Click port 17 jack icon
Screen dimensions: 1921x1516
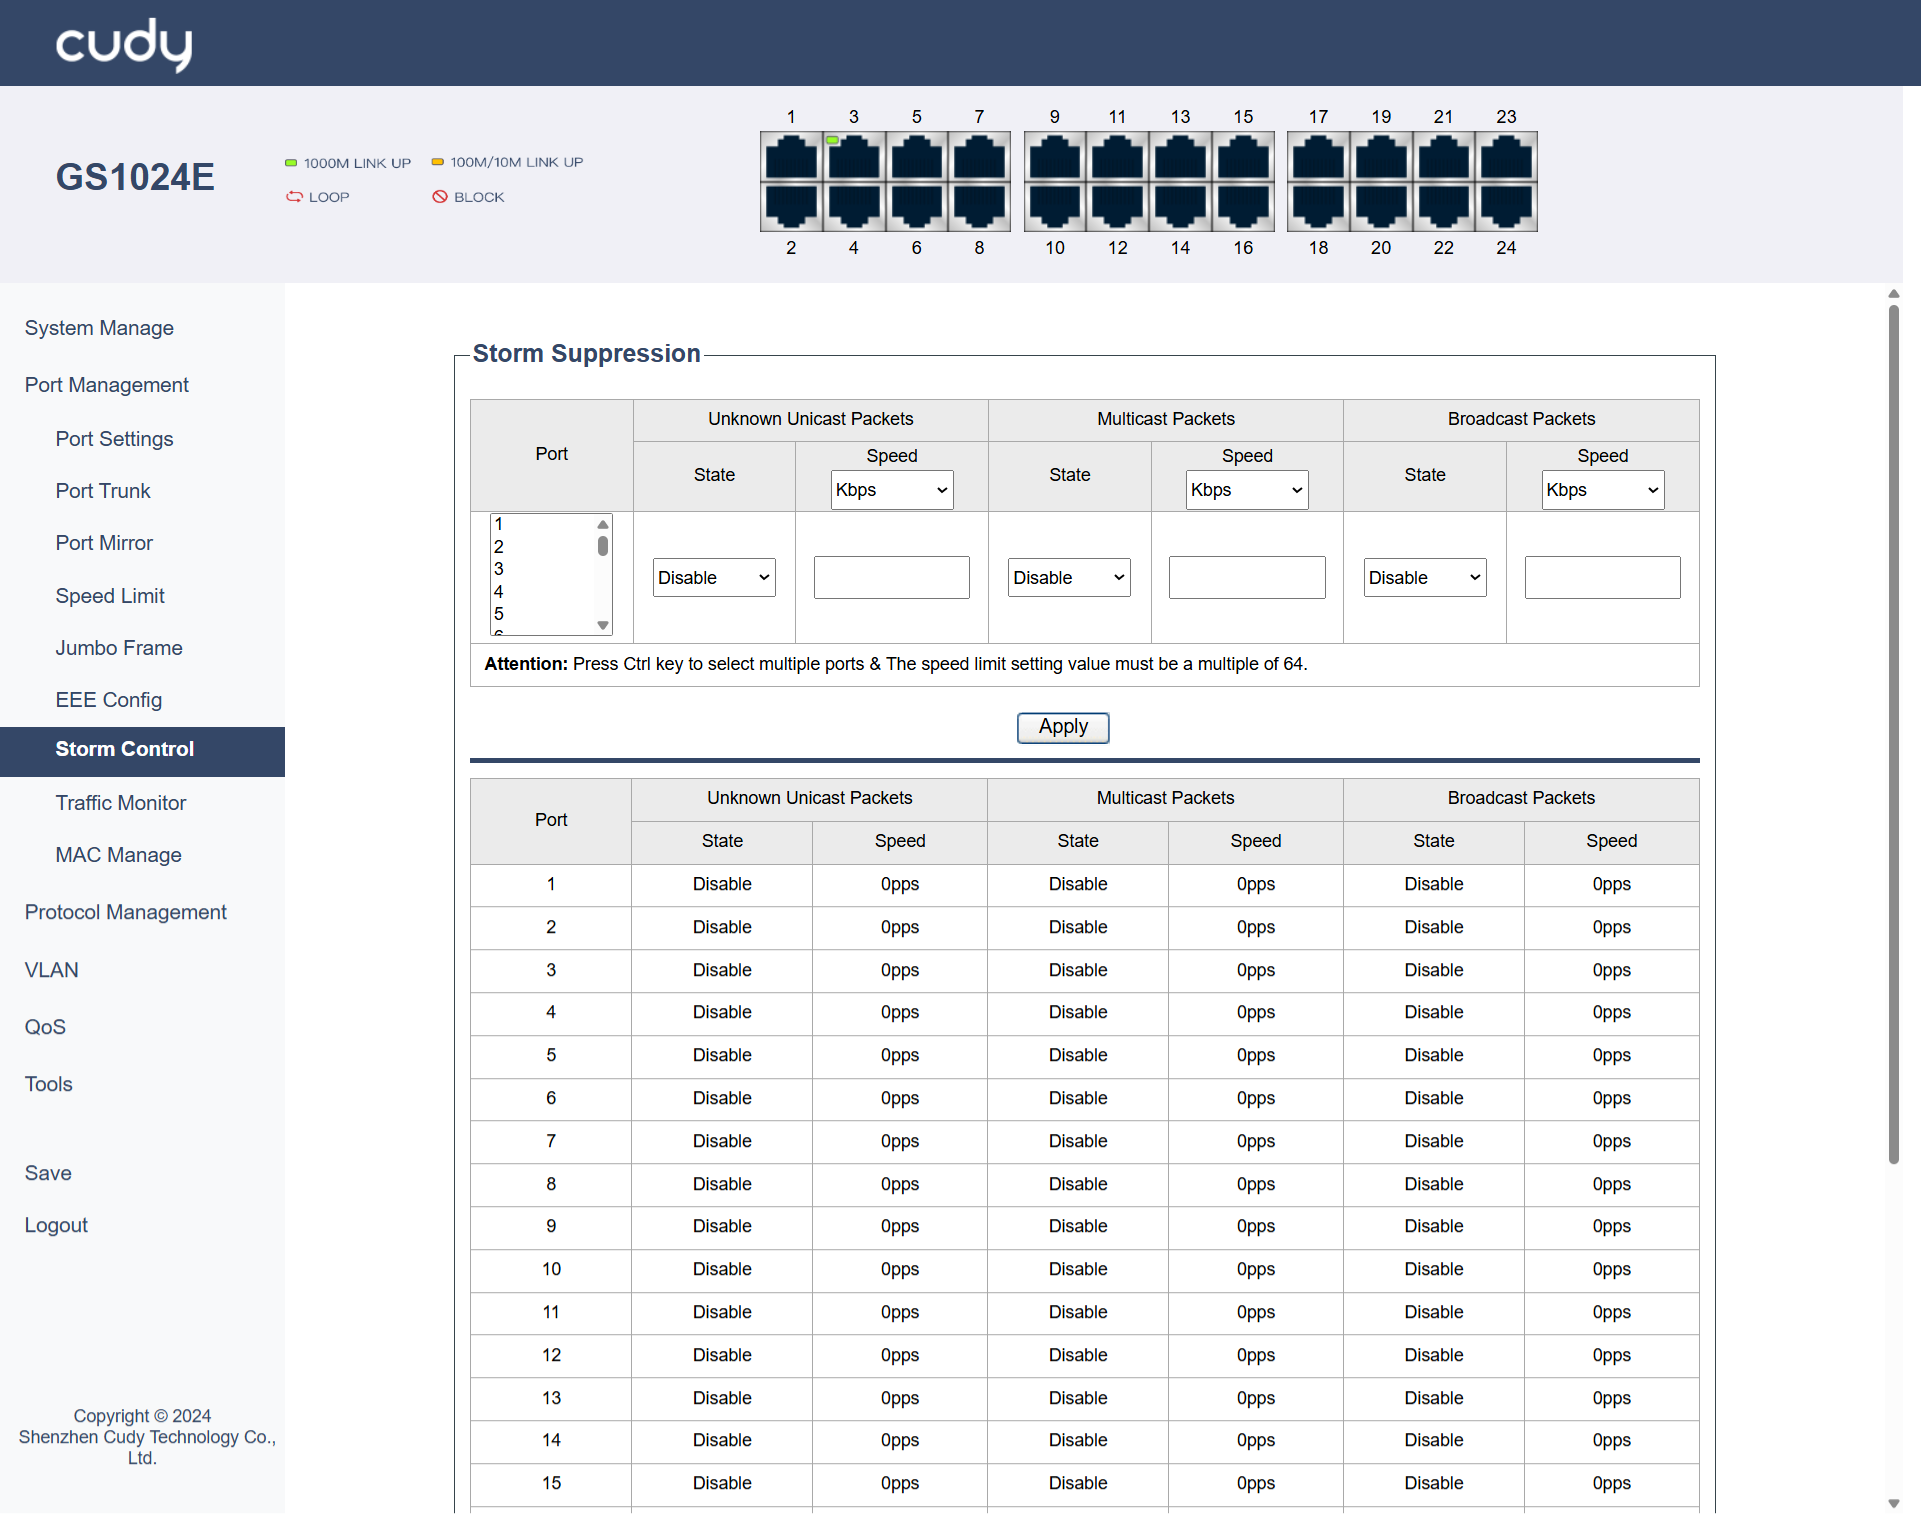coord(1318,158)
